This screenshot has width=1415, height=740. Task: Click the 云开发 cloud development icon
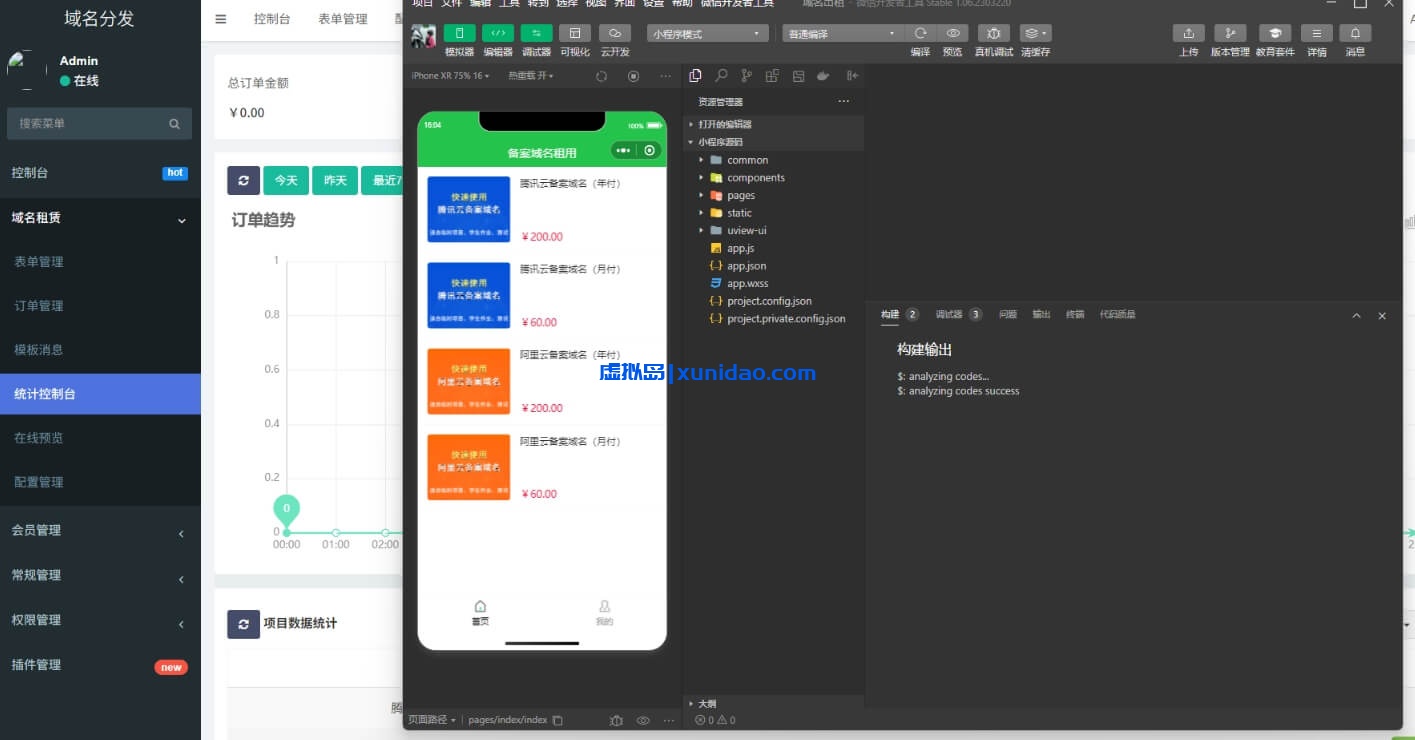click(x=615, y=33)
